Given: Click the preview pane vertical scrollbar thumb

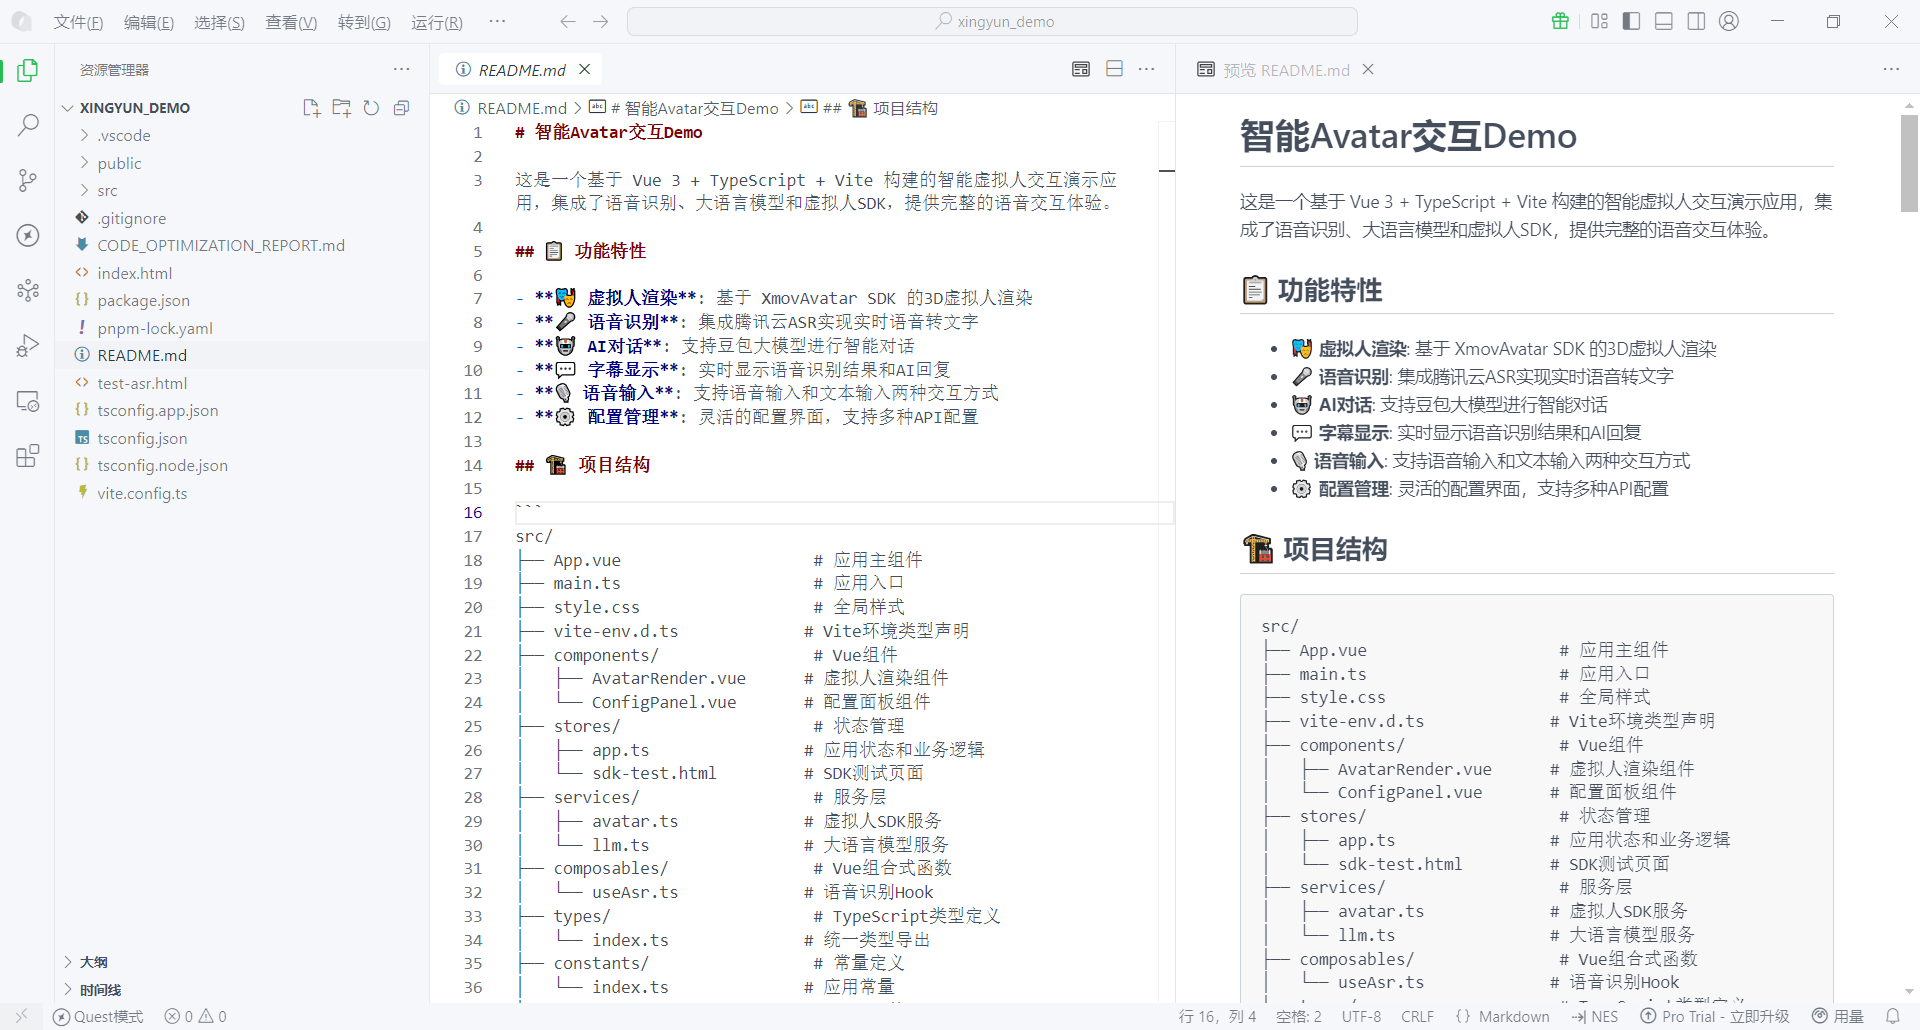Looking at the screenshot, I should 1909,162.
